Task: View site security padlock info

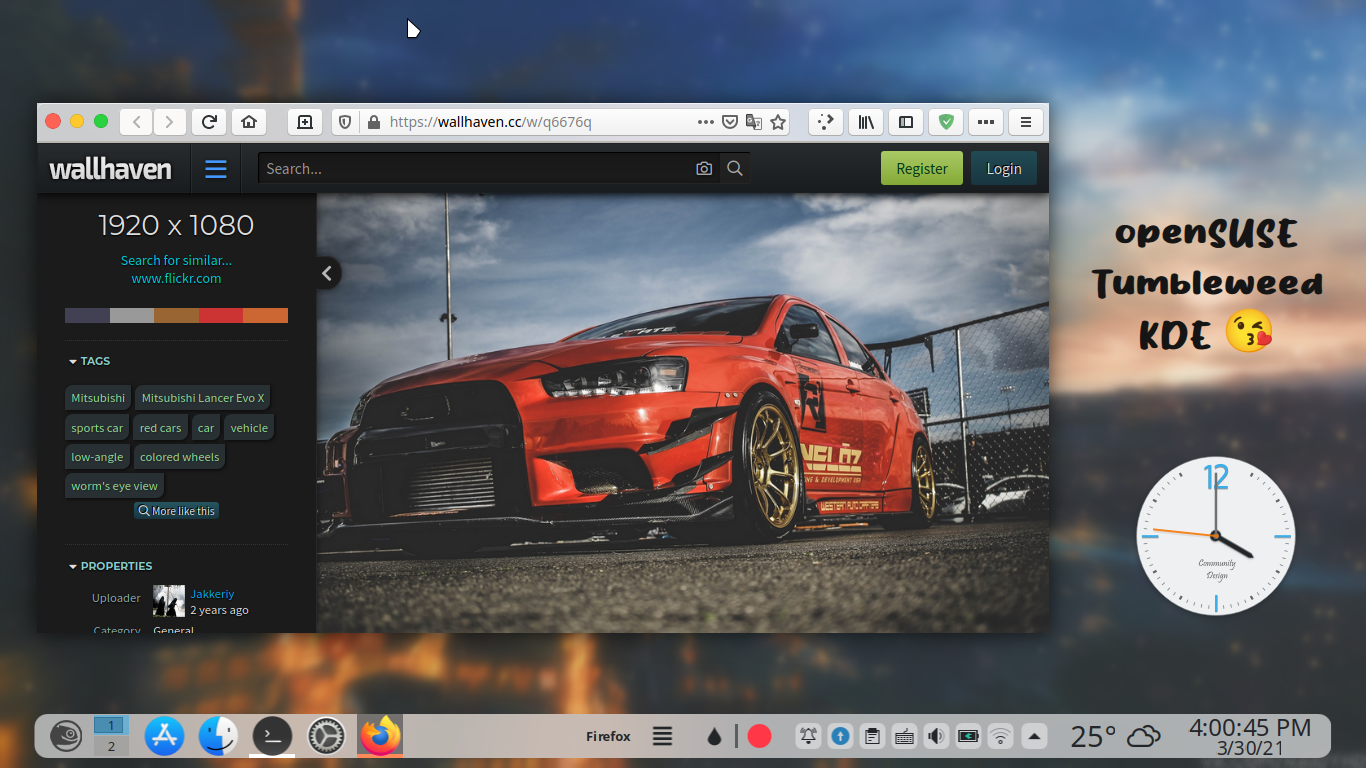Action: pos(374,122)
